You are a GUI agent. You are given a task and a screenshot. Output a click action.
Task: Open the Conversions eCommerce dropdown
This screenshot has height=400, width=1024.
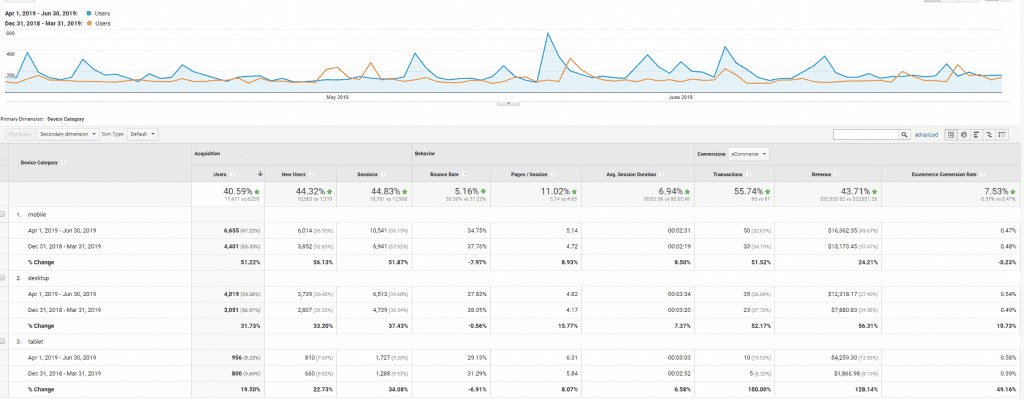[x=749, y=154]
